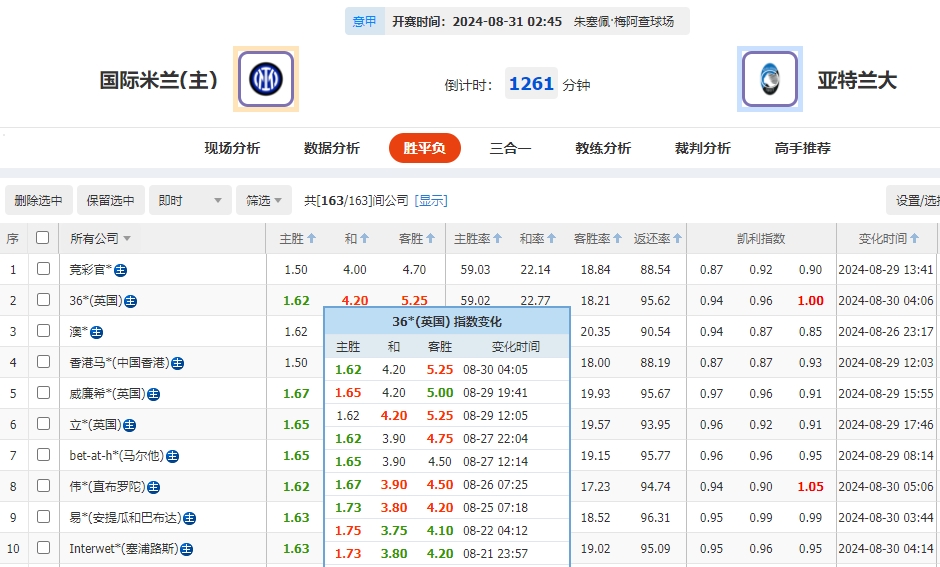Screen dimensions: 940x567
Task: Tick the select-all checkbox in header
Action: [43, 238]
